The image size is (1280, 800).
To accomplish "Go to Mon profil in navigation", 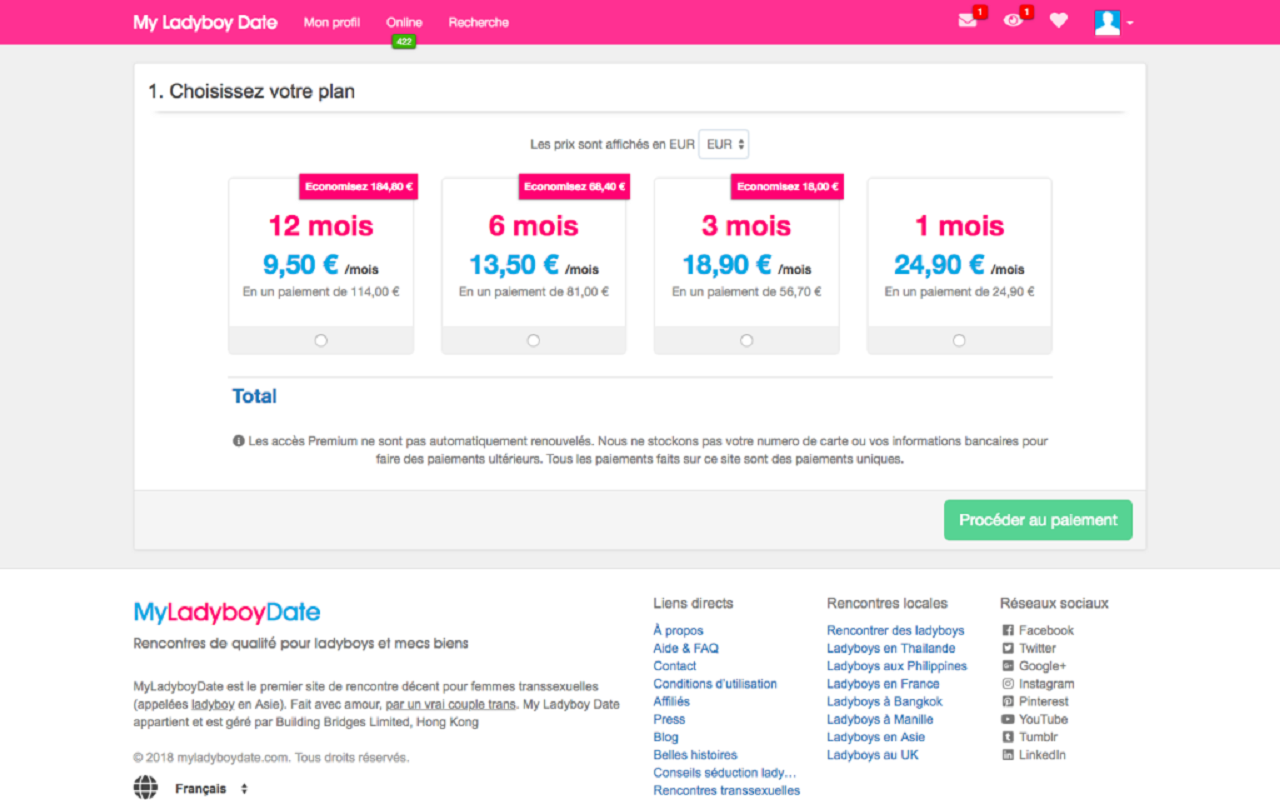I will [x=332, y=22].
